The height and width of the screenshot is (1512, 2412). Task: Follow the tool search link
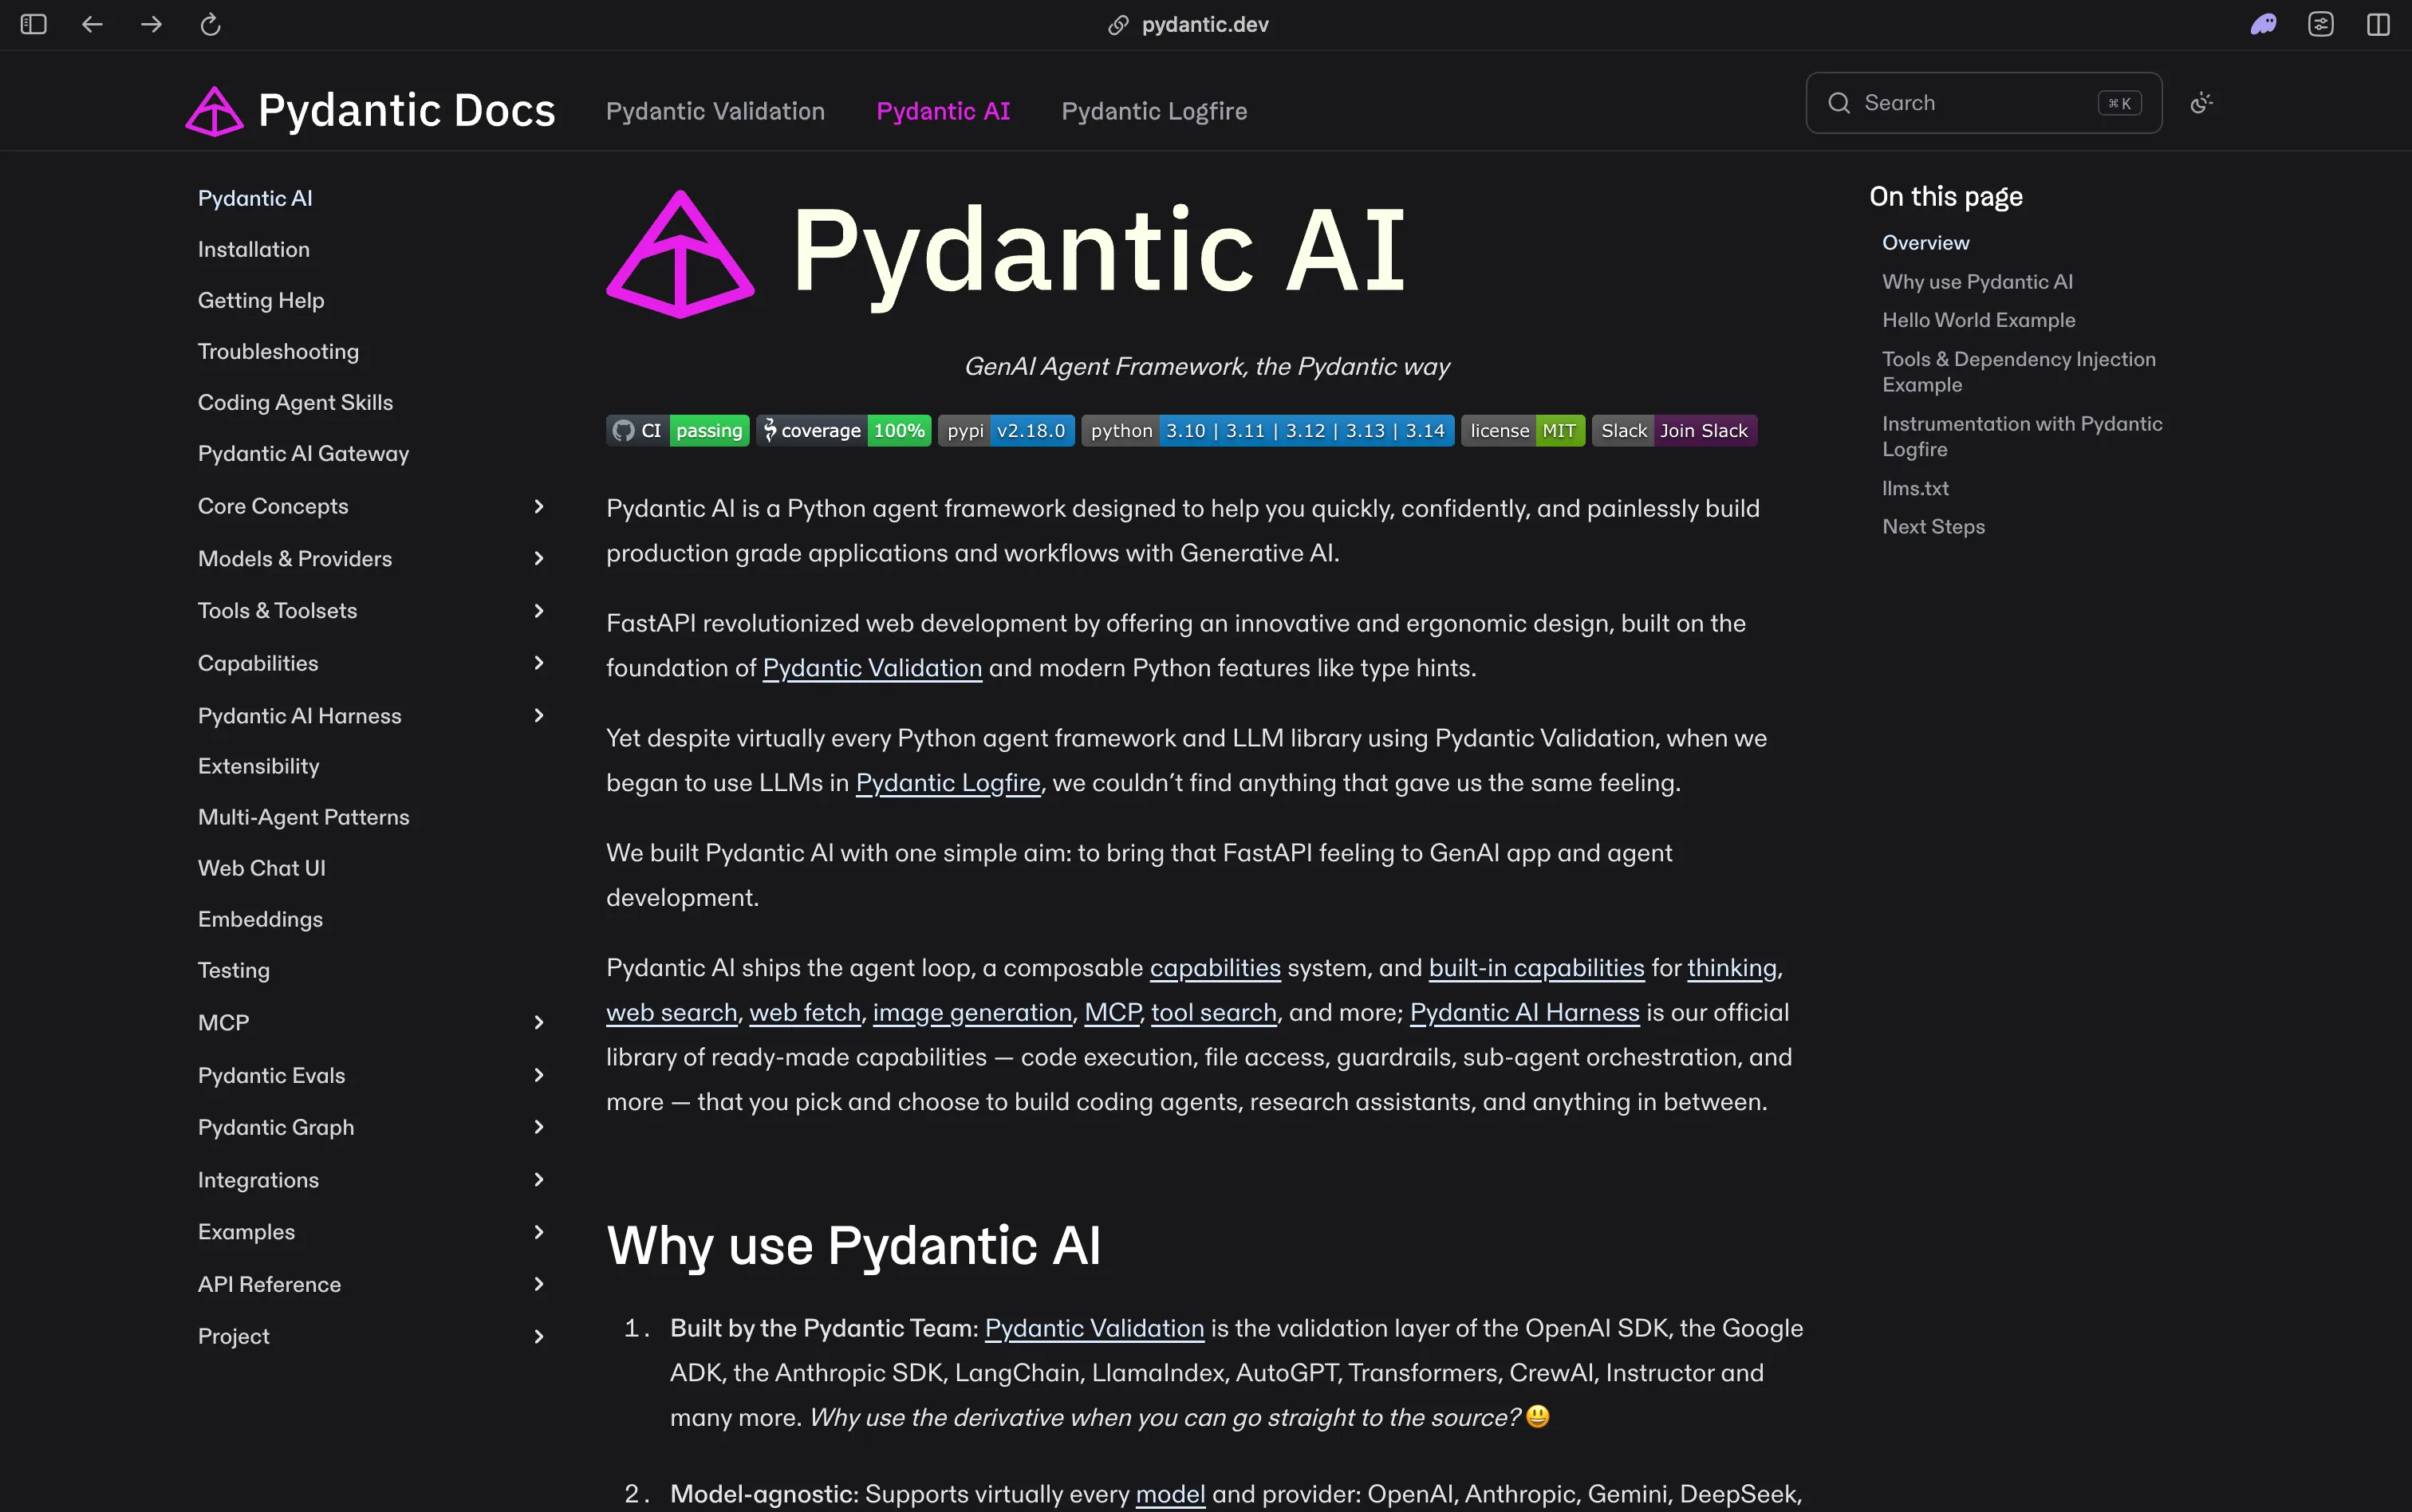tap(1213, 1013)
